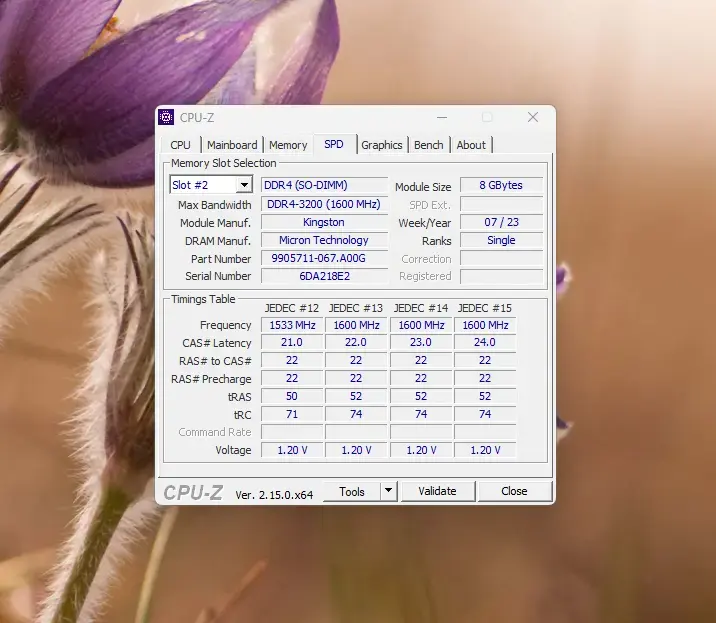Click the Ver. 2.15.0.x64 version text
Image resolution: width=716 pixels, height=623 pixels.
[274, 495]
